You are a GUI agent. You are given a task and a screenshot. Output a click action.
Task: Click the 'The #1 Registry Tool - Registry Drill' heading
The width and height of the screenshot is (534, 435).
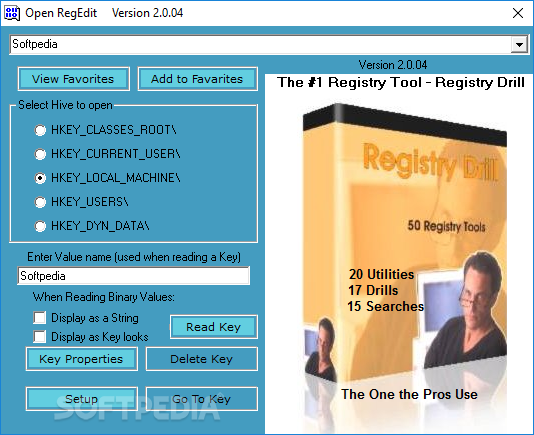tap(400, 82)
